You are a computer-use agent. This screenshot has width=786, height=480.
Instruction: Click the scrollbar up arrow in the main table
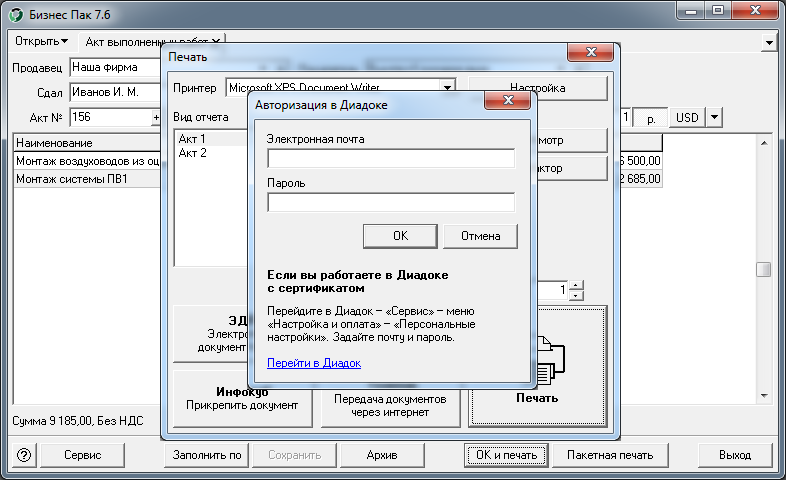pos(764,143)
